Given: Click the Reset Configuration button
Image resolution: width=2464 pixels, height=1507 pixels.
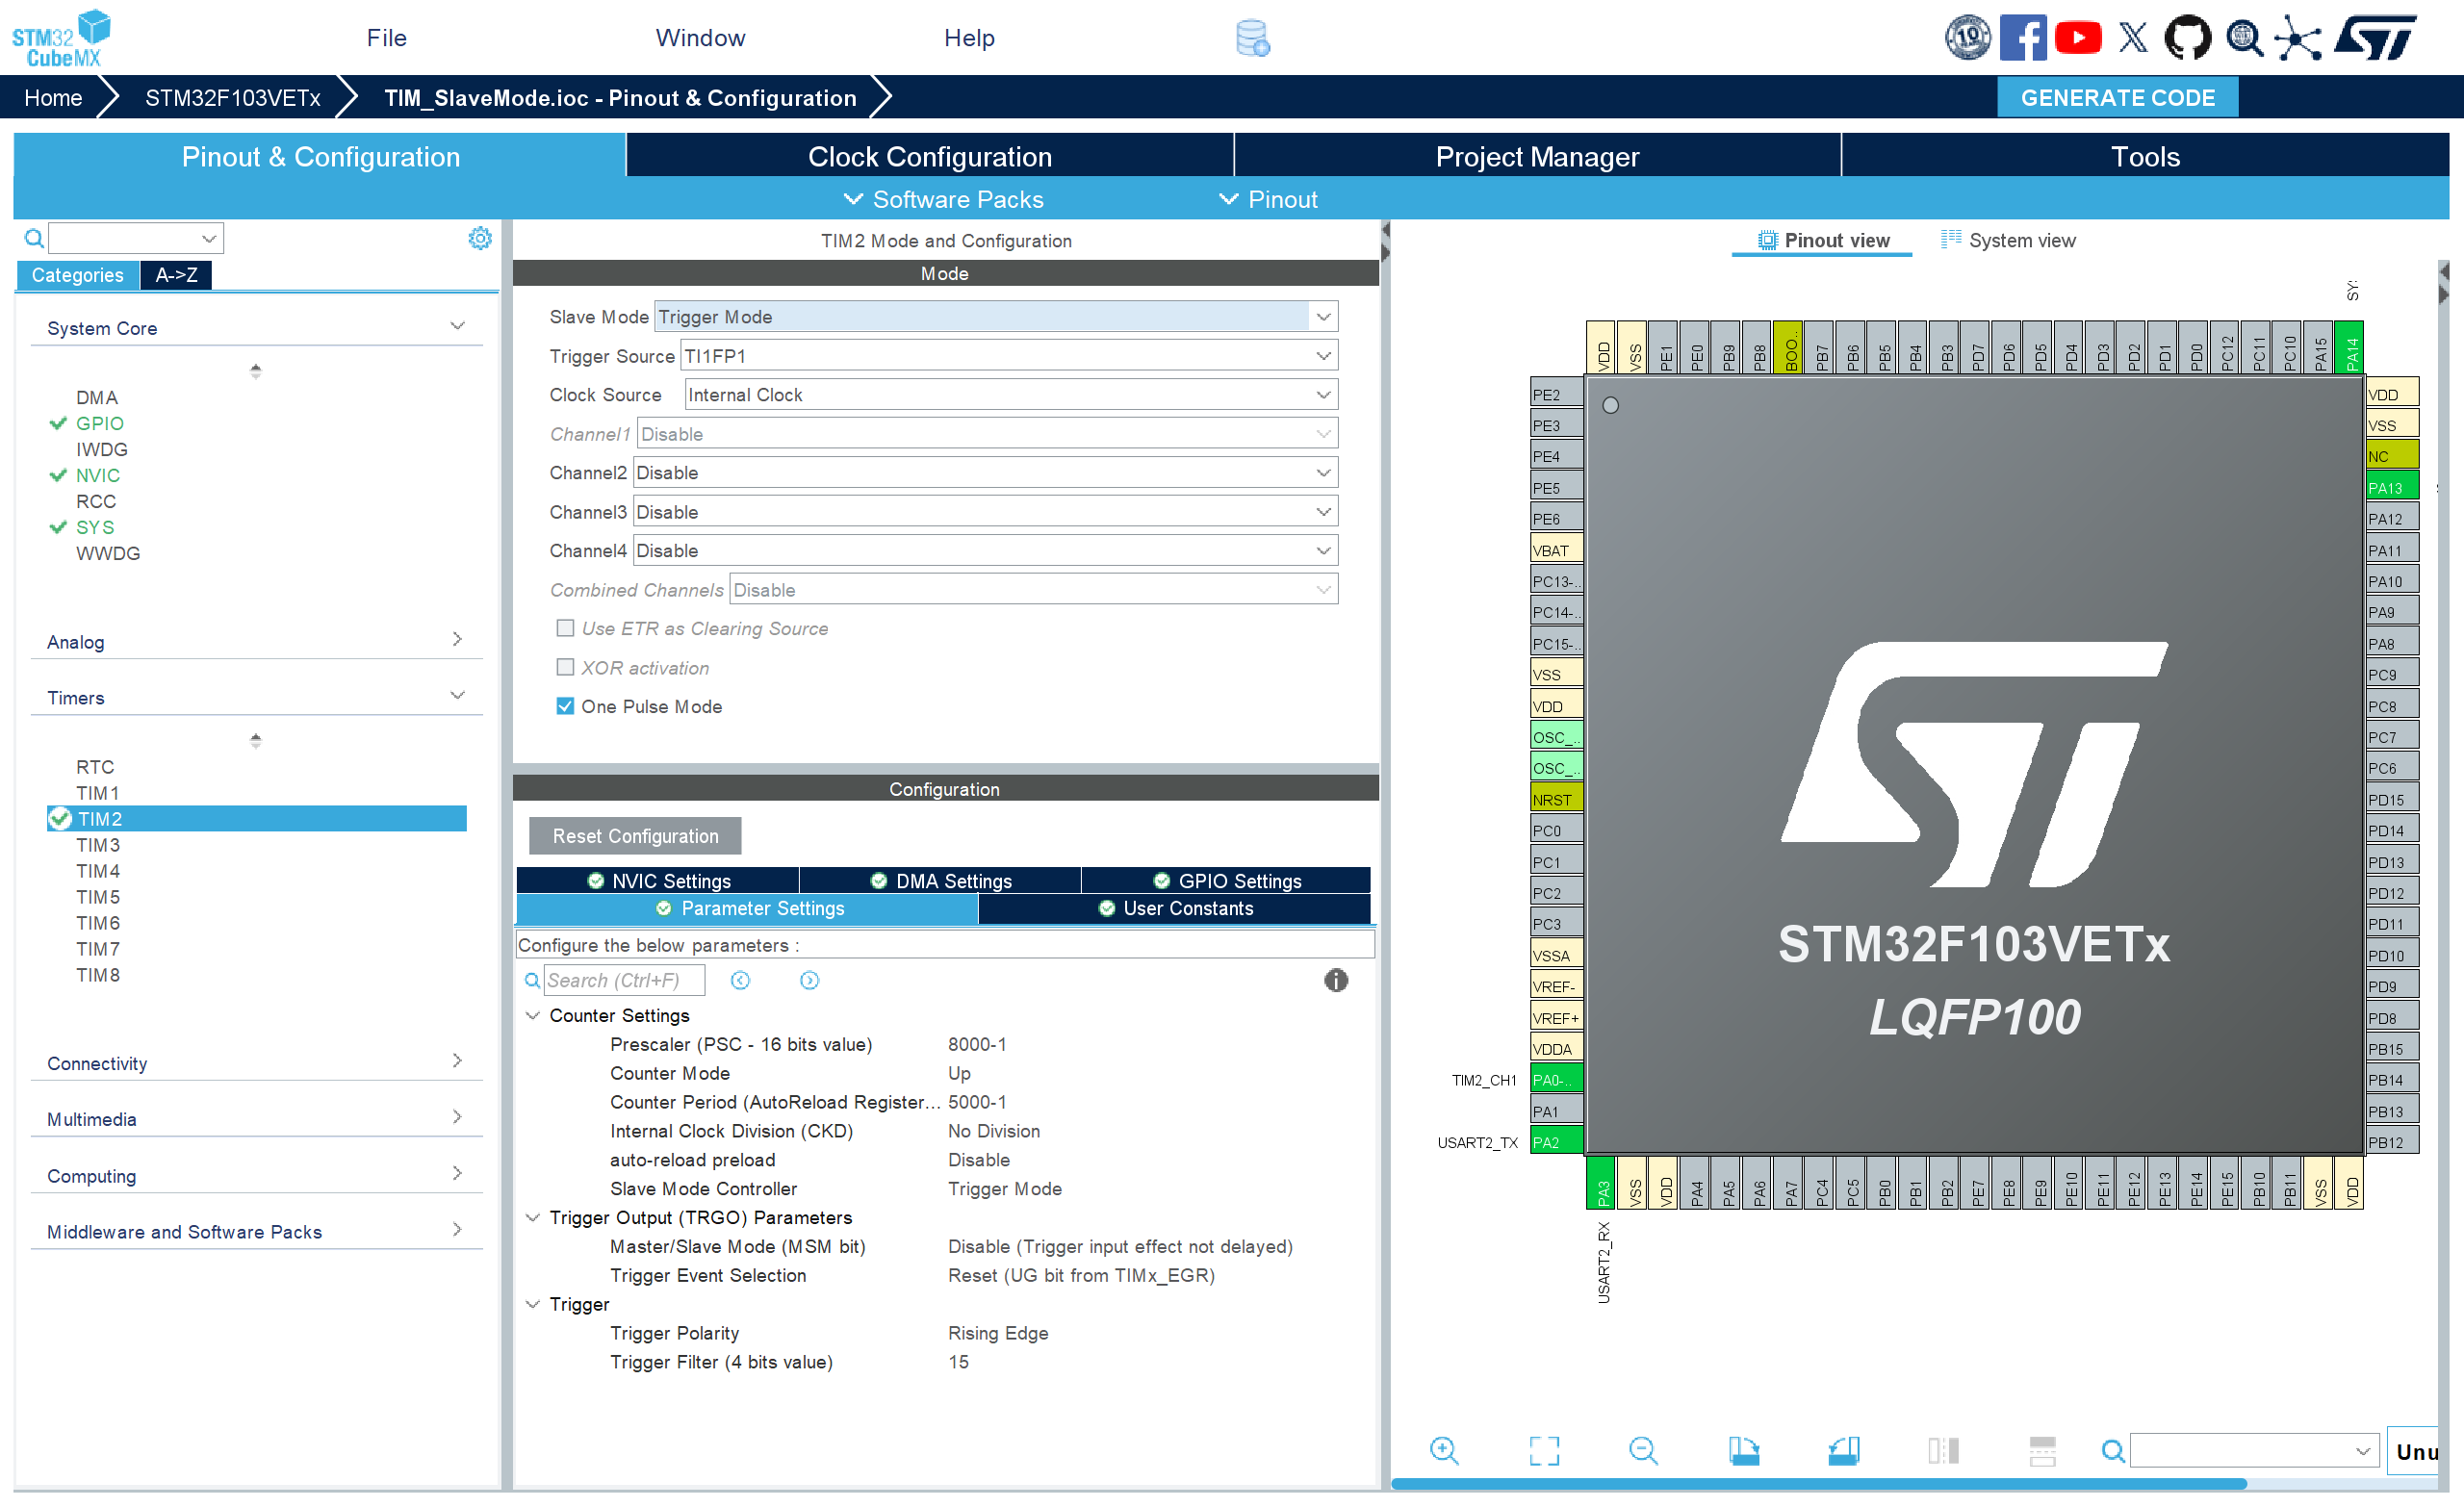Looking at the screenshot, I should [635, 836].
